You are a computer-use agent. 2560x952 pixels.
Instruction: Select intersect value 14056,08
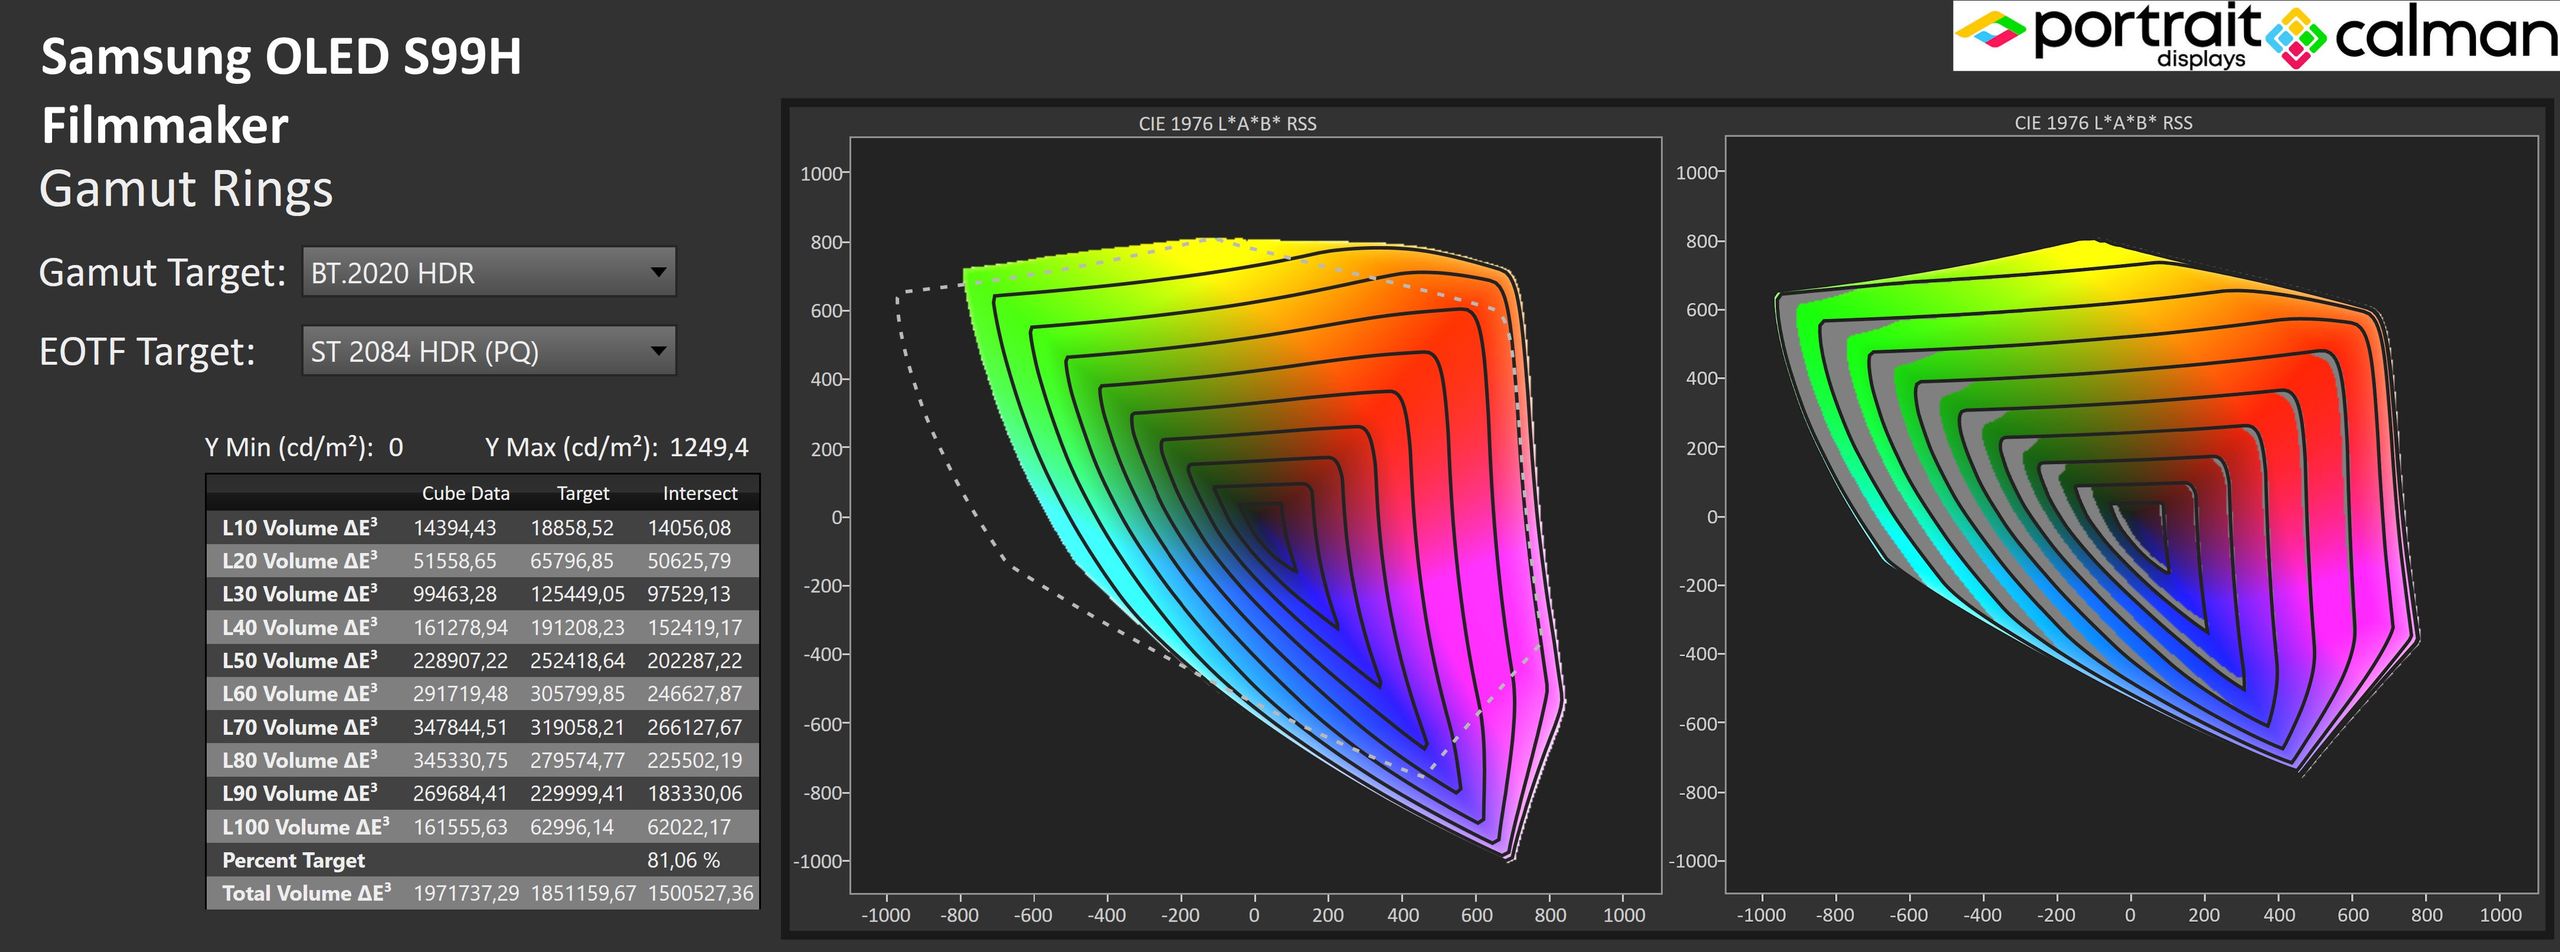pos(689,528)
